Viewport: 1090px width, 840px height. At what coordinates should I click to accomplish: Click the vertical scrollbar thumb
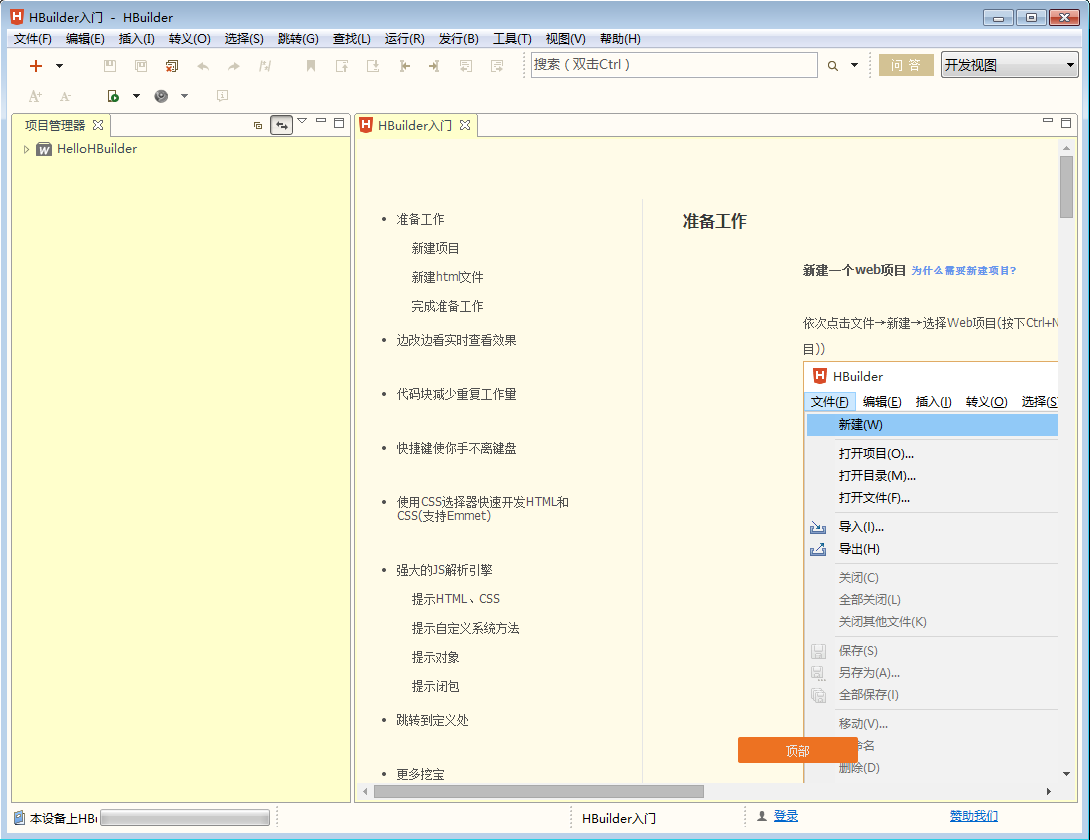coord(1066,186)
